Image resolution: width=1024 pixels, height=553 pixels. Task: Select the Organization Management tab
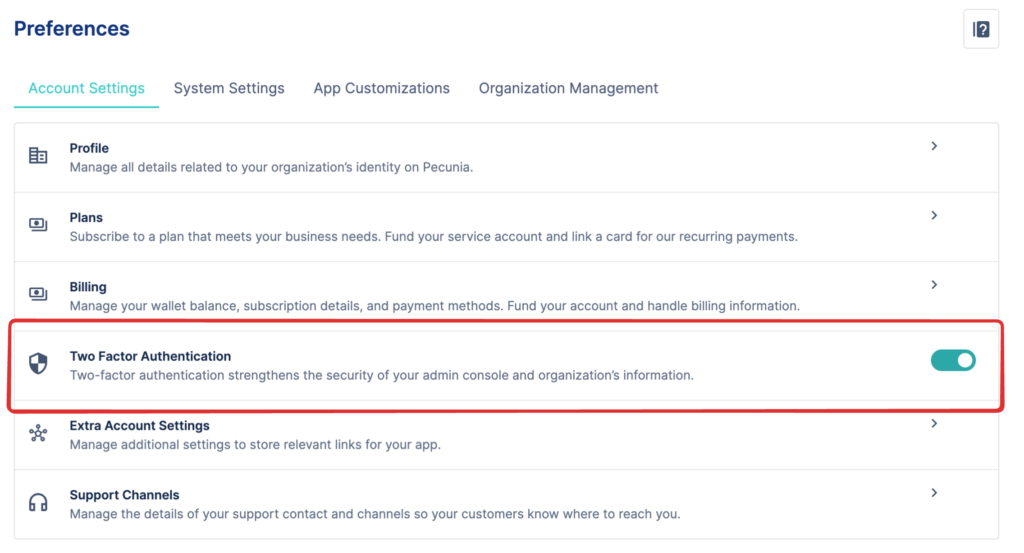click(568, 88)
